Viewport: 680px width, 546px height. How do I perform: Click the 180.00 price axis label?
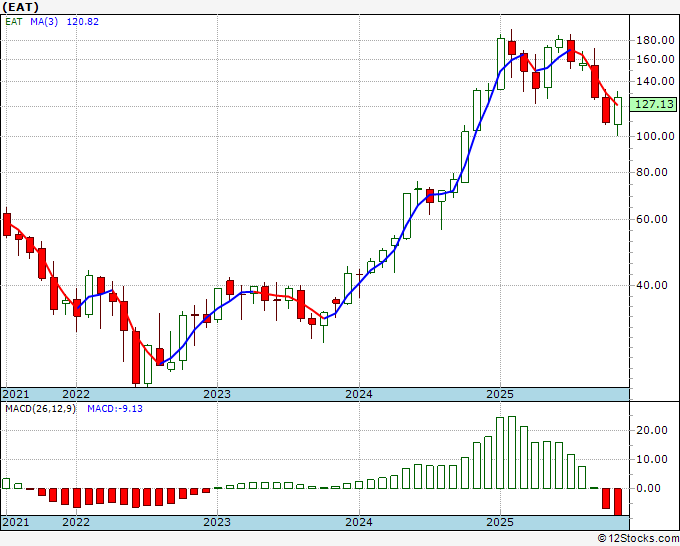point(655,41)
